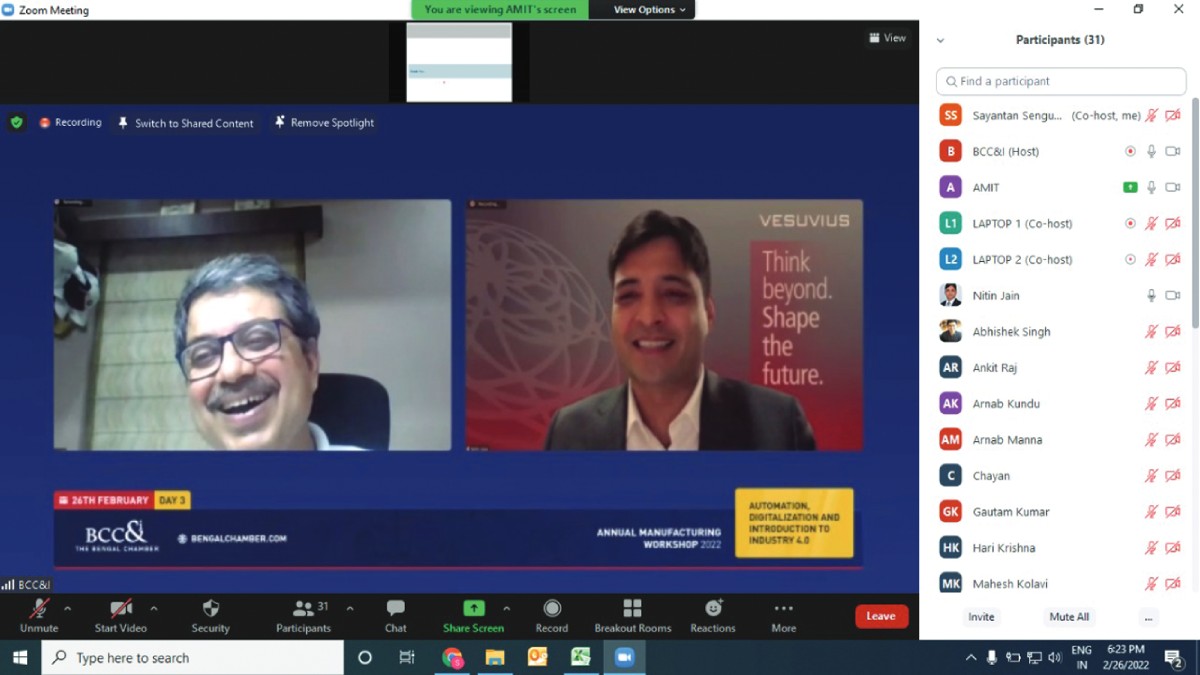
Task: Click the Find a participant search field
Action: pyautogui.click(x=1061, y=81)
